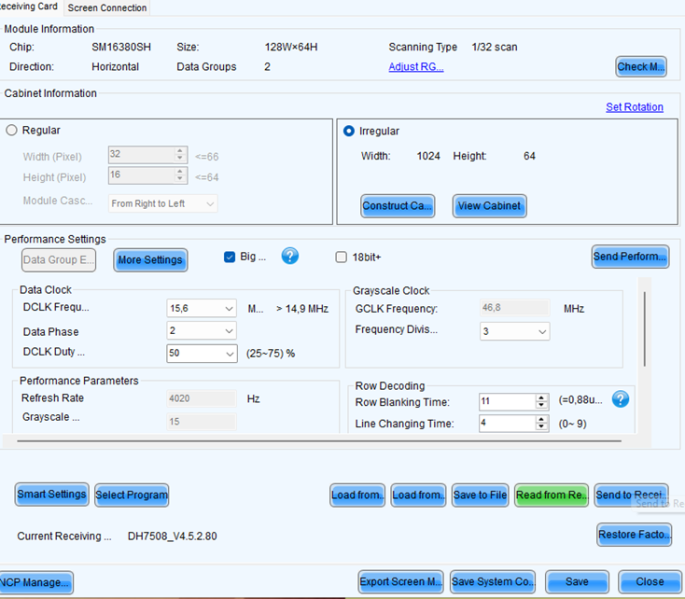The image size is (685, 599).
Task: Enable the 18bit+ checkbox
Action: click(341, 257)
